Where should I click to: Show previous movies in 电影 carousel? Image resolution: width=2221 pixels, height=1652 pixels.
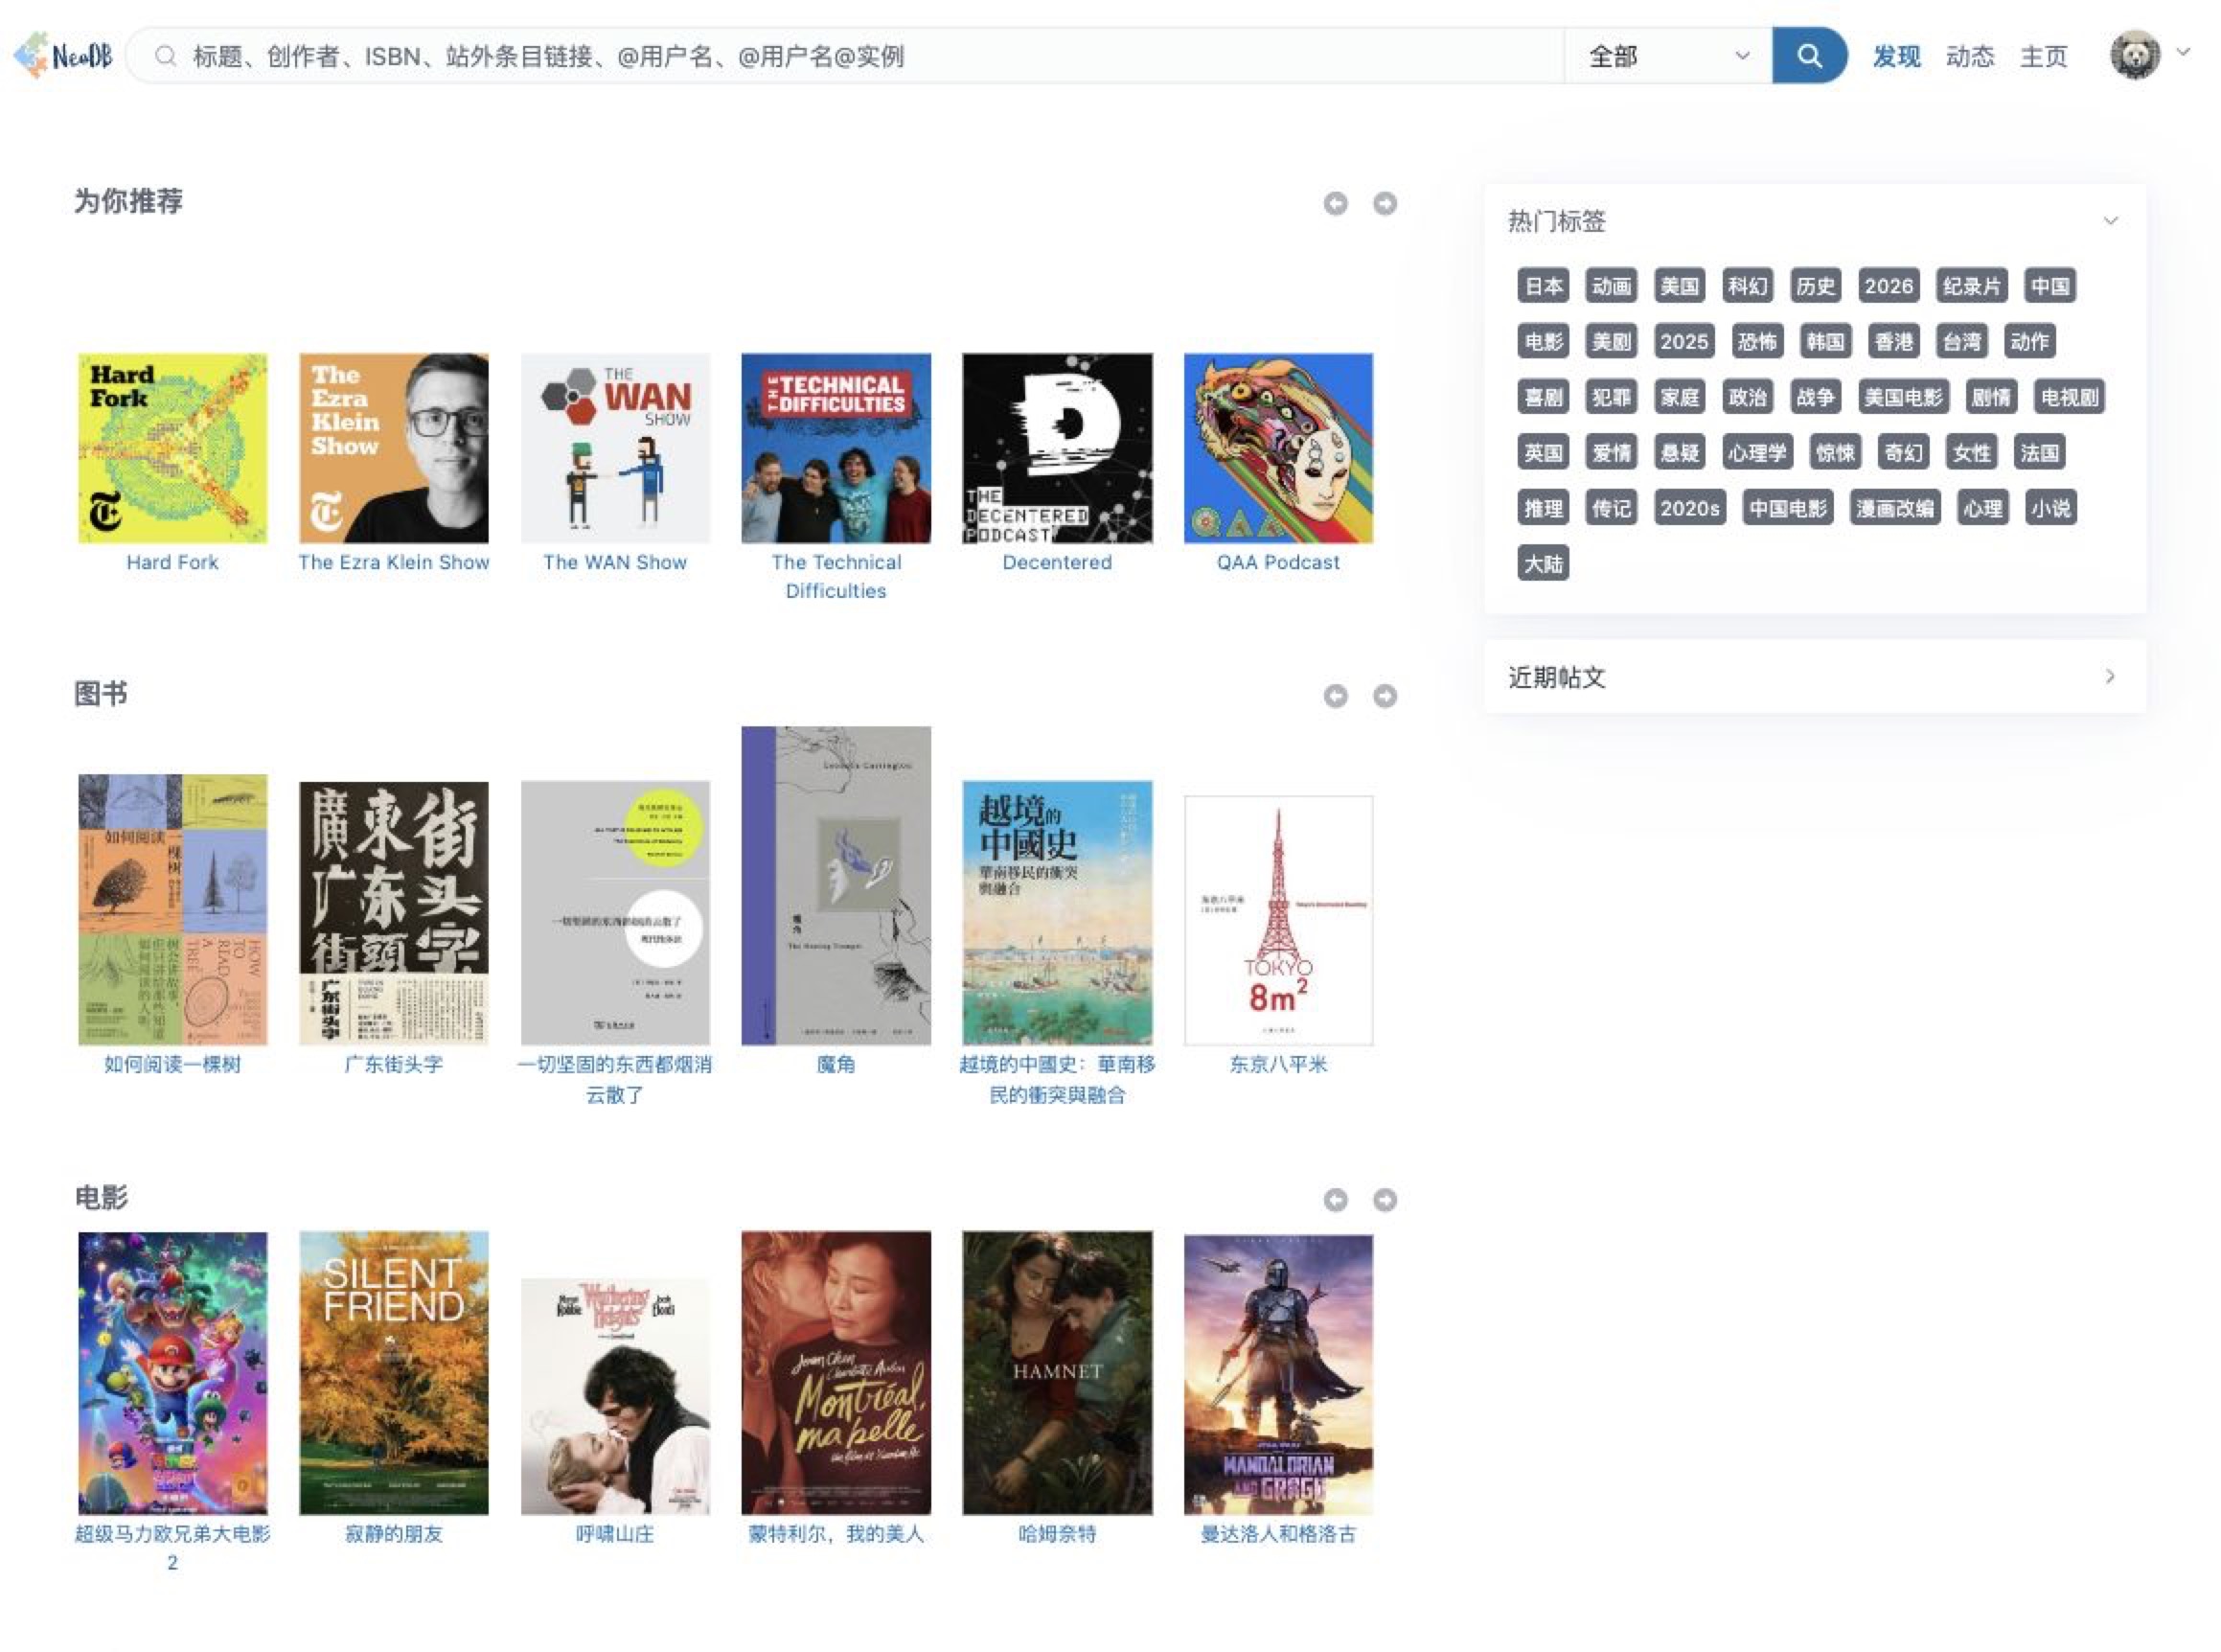1335,1199
